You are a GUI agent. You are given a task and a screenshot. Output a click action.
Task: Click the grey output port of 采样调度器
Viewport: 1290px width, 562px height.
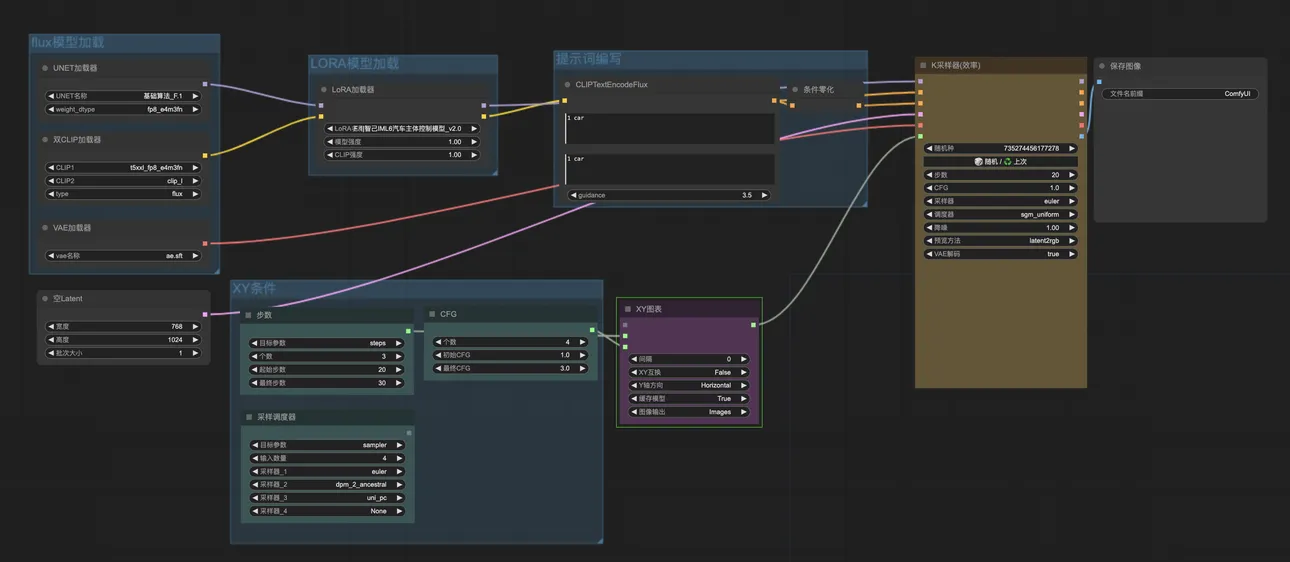click(408, 433)
